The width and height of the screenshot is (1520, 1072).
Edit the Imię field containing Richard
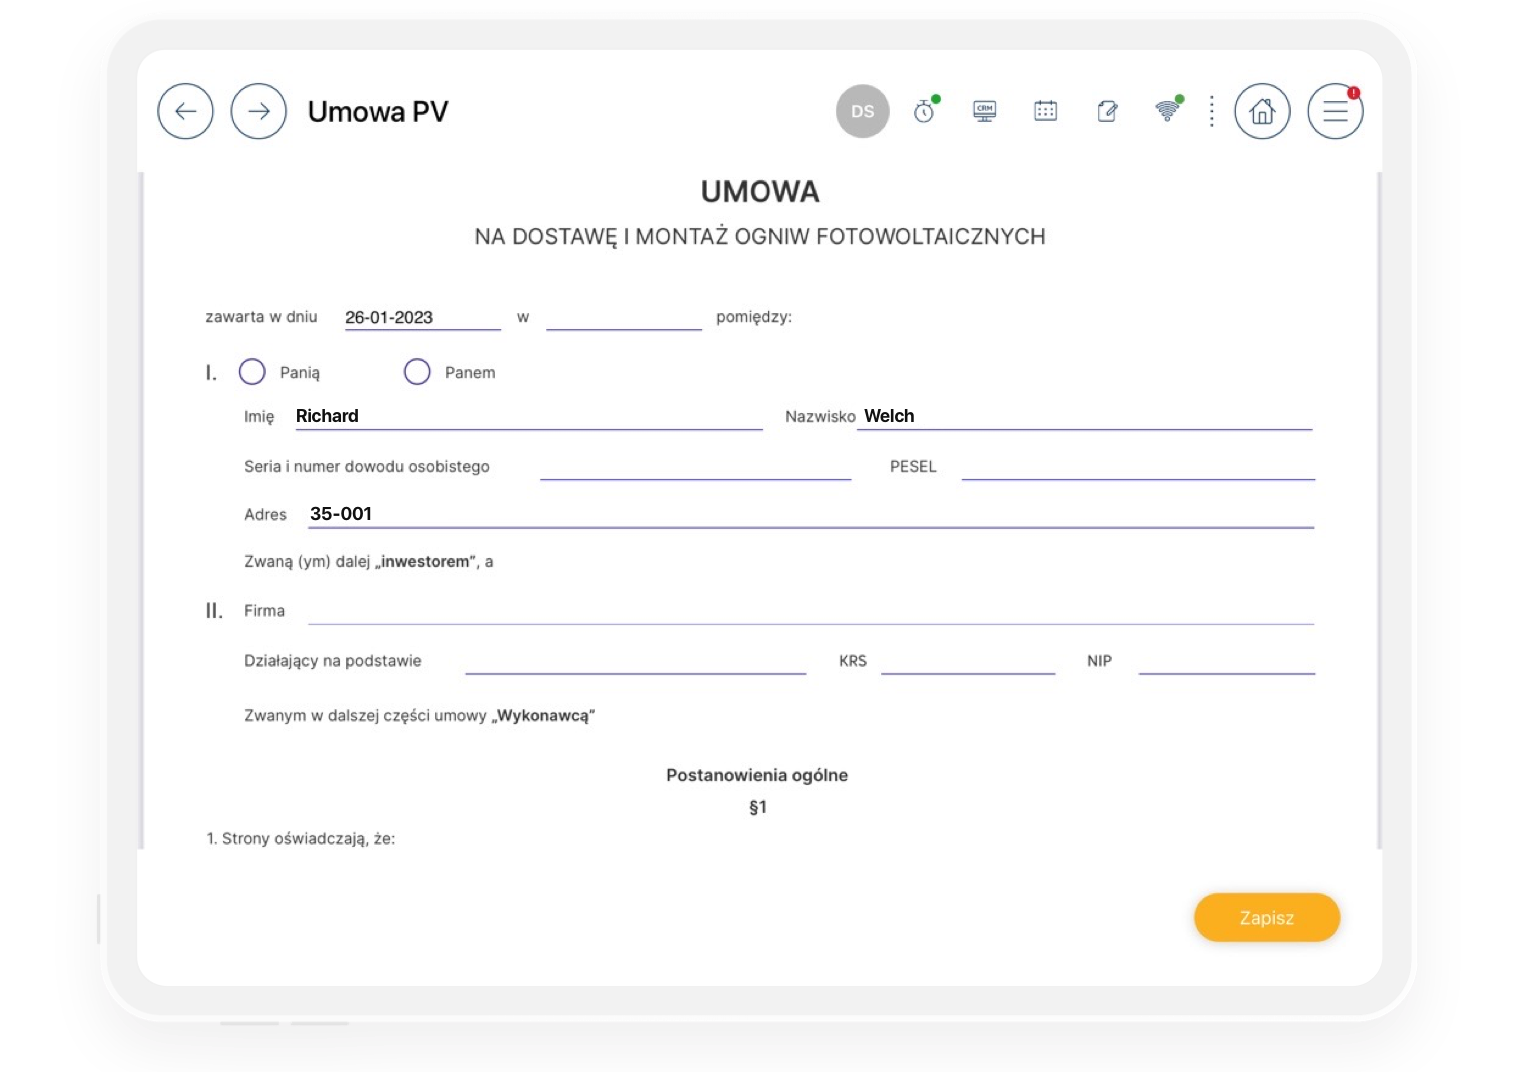click(528, 417)
